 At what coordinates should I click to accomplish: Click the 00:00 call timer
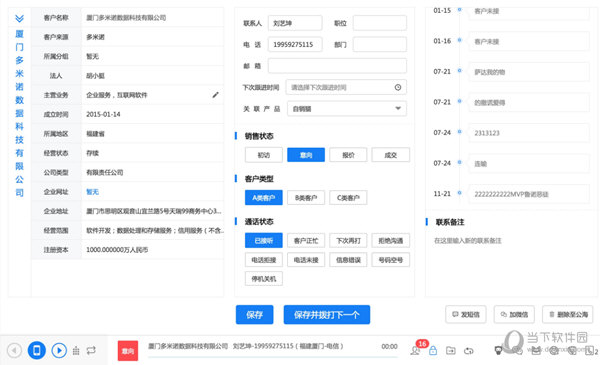coord(389,346)
